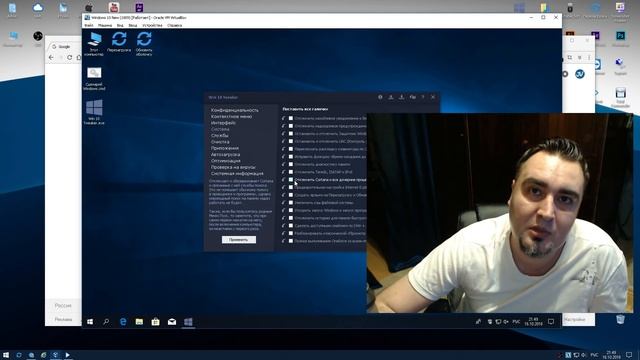Open File Explorer from the VM taskbar
640x360 pixels.
139,322
